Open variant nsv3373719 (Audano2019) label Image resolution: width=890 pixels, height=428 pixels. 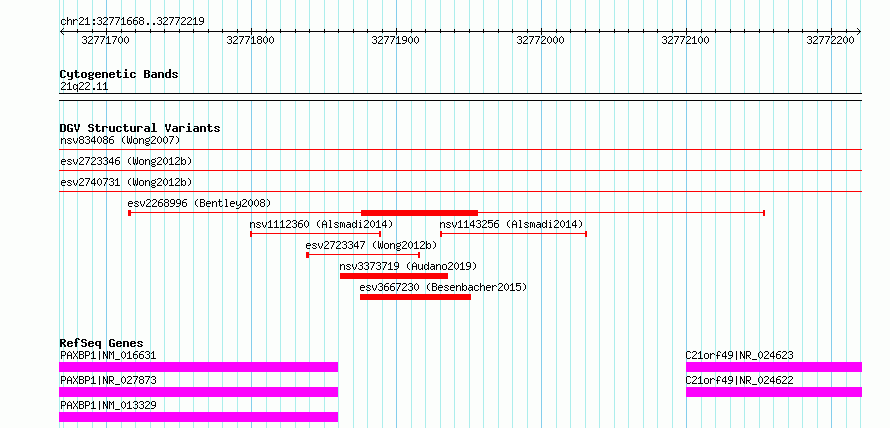point(408,266)
